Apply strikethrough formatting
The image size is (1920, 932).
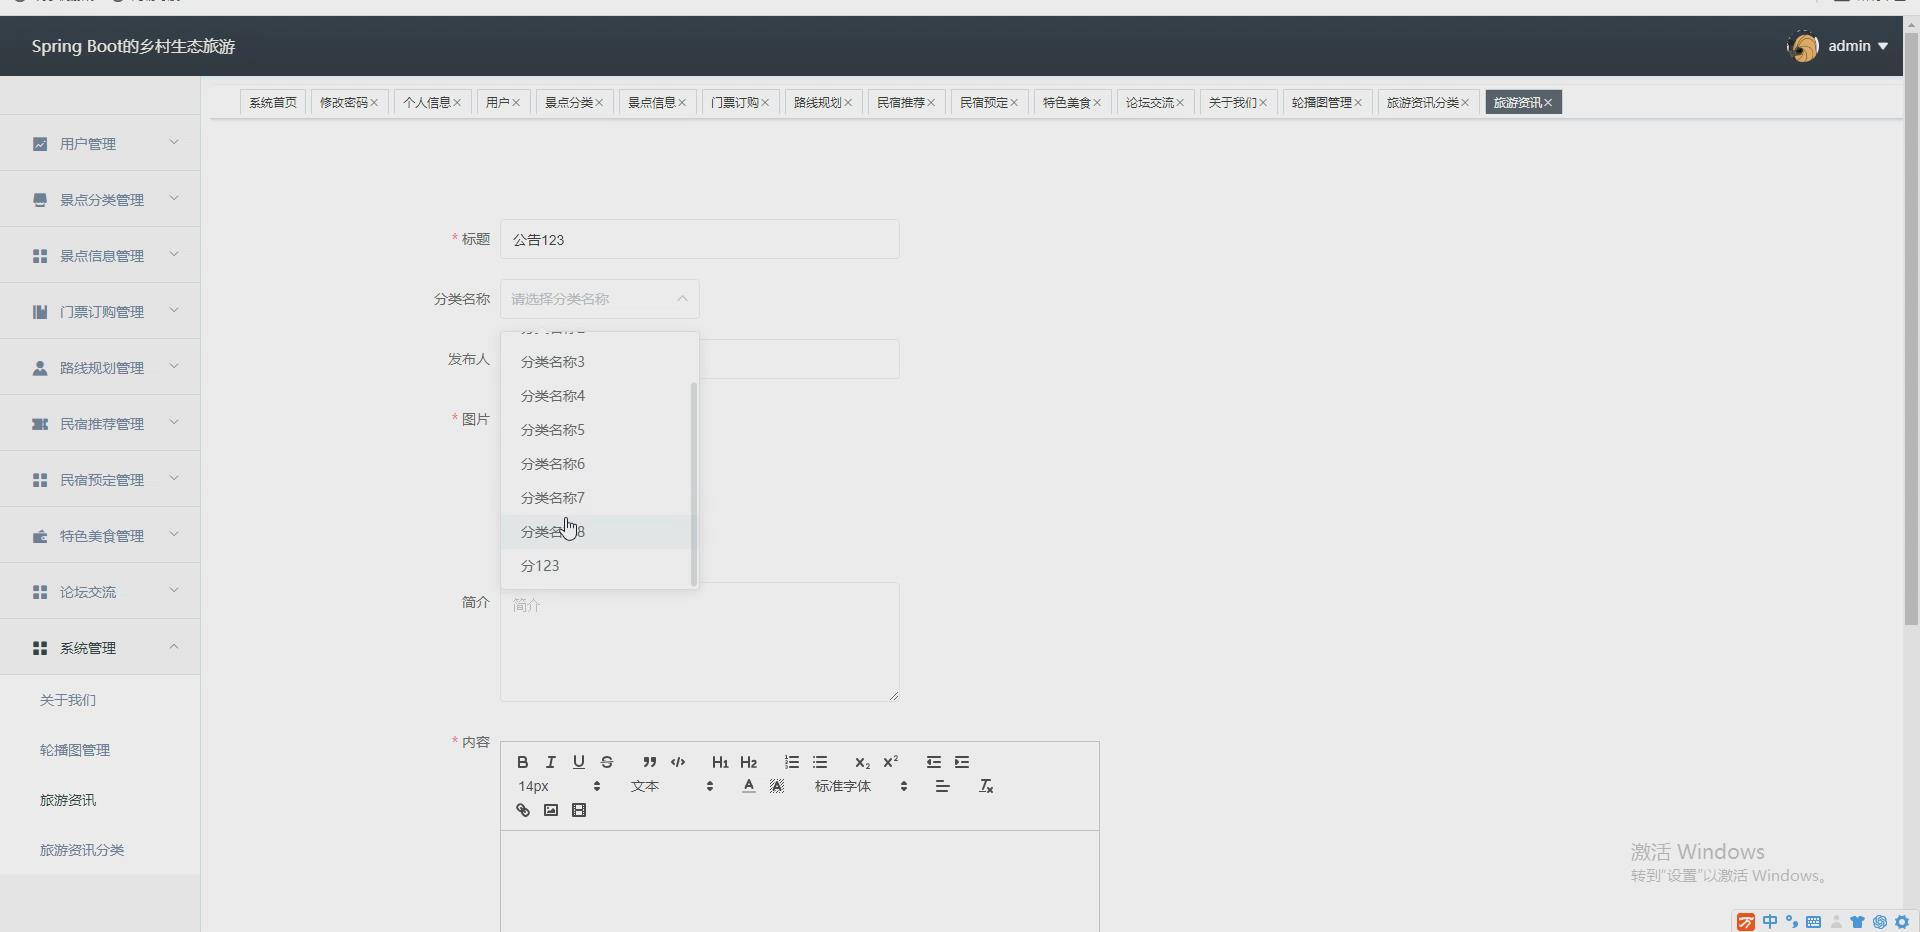(608, 762)
